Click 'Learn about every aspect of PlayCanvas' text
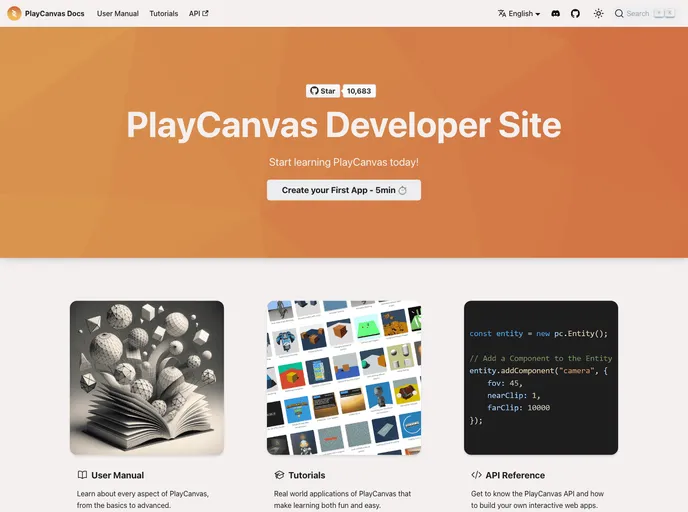 click(x=143, y=494)
